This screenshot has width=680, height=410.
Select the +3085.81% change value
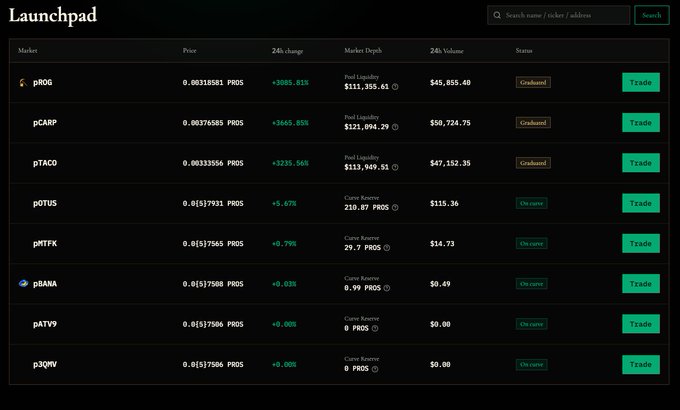pyautogui.click(x=290, y=82)
